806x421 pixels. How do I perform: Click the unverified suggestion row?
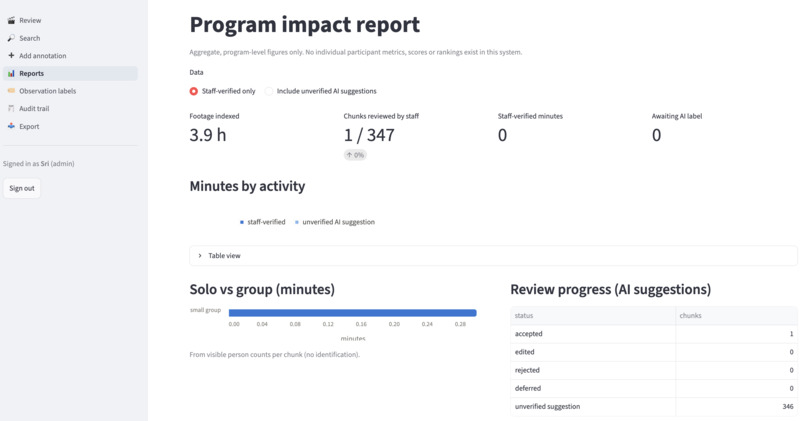click(x=654, y=407)
